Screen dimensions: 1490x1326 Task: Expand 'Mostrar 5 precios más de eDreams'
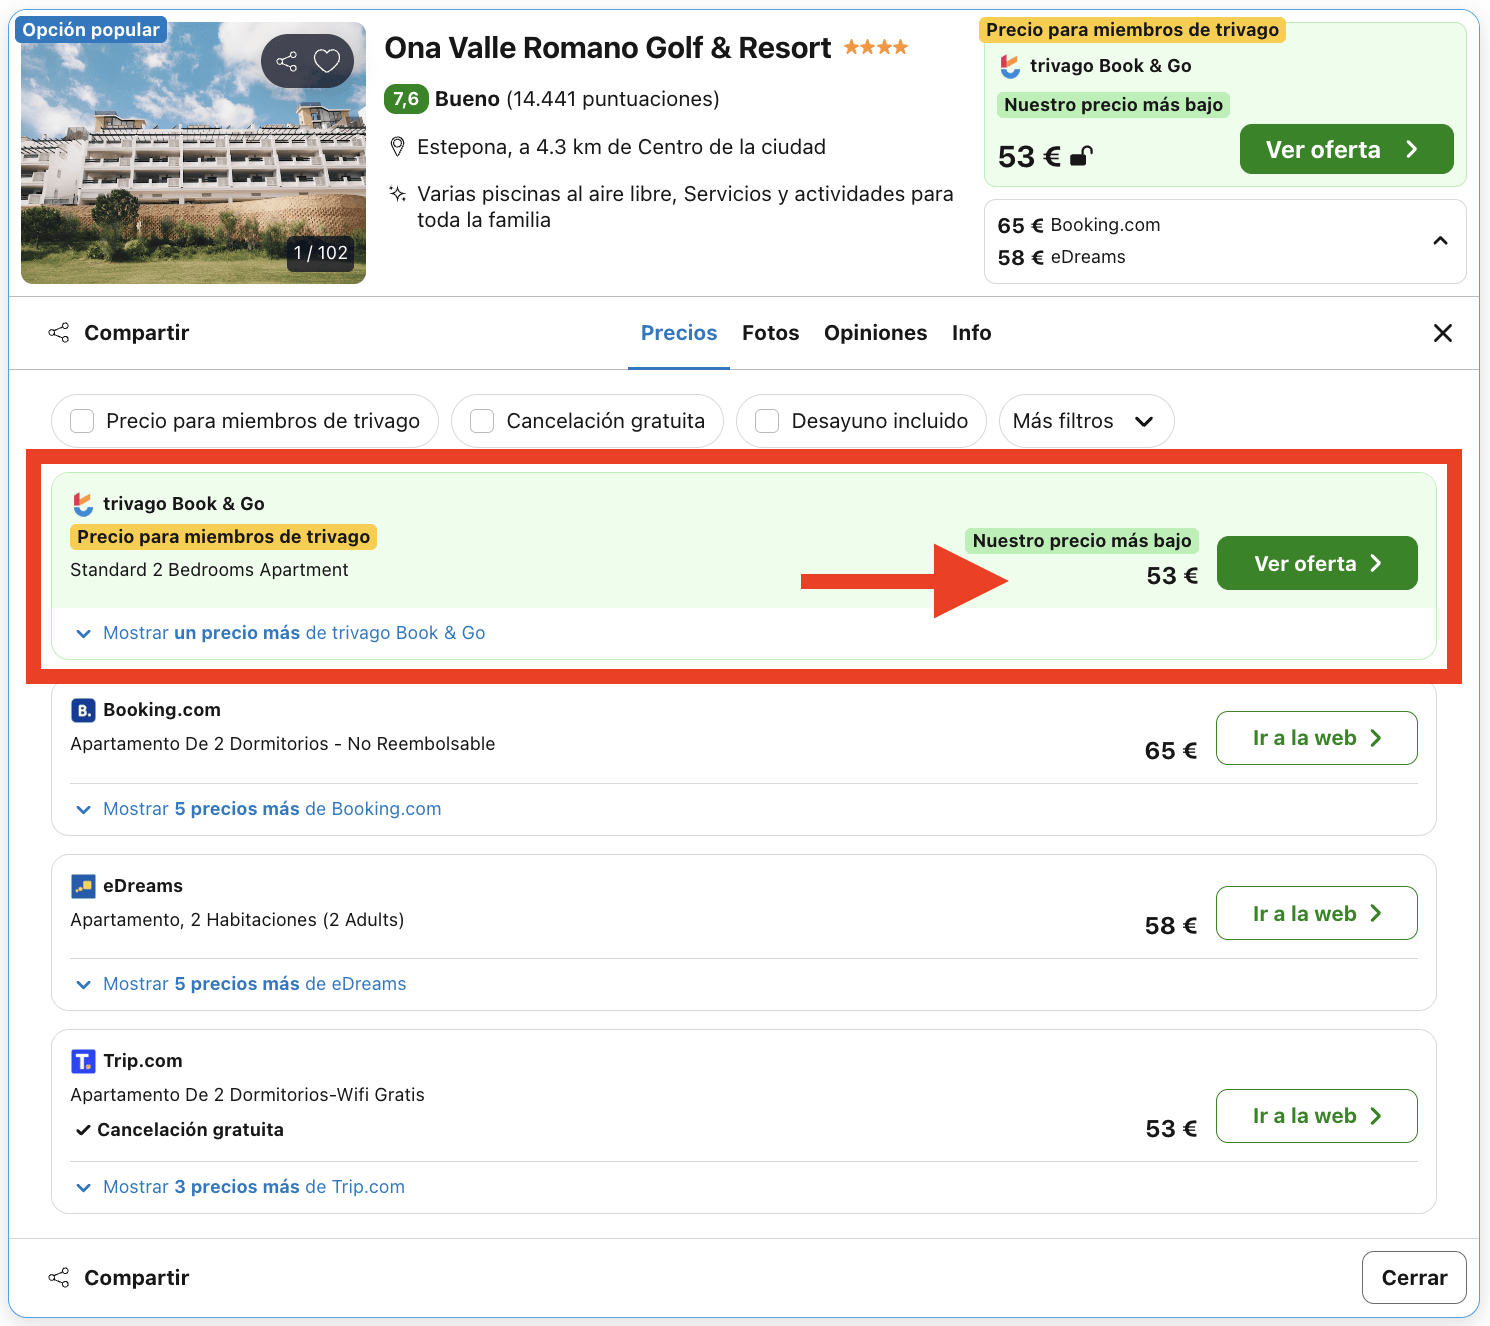(254, 983)
